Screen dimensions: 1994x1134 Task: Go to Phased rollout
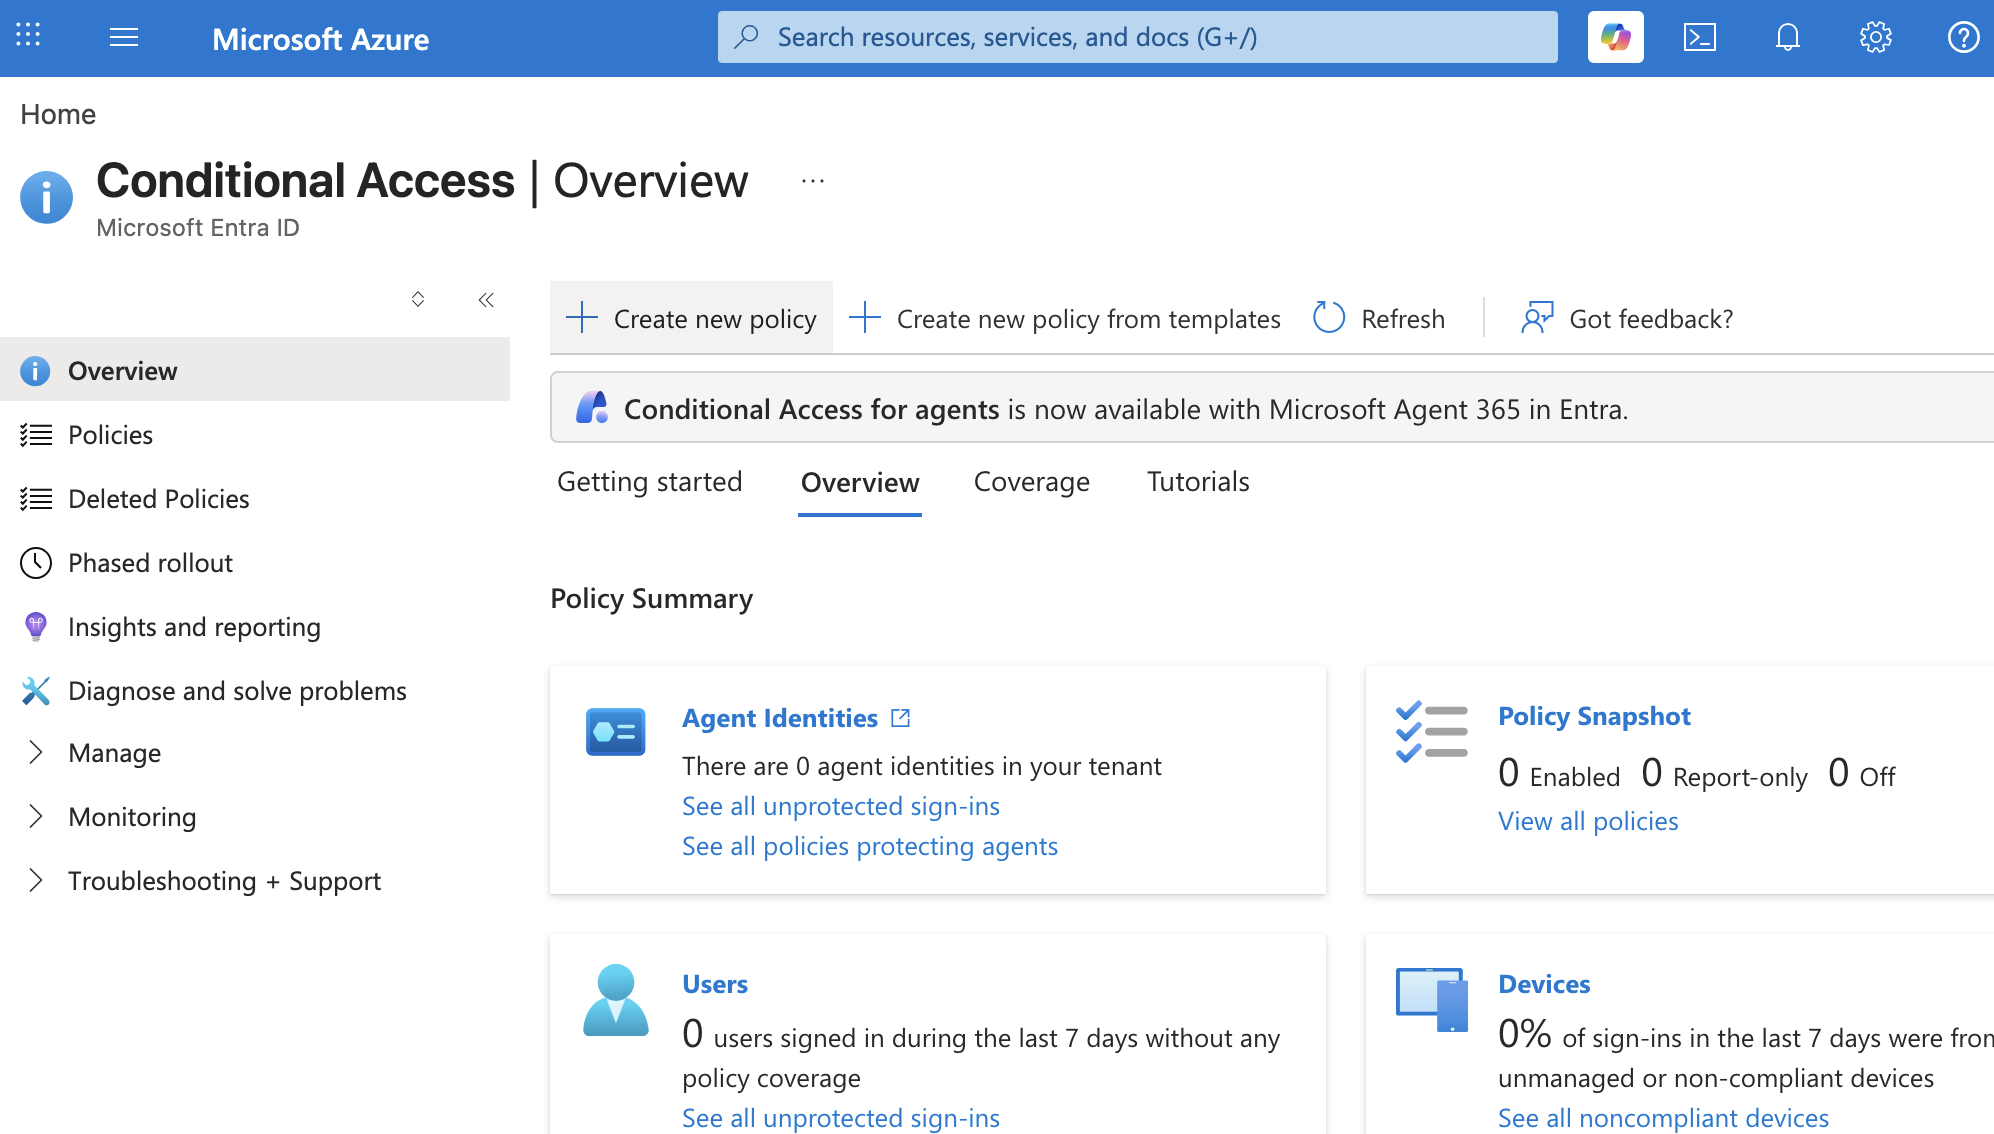coord(255,563)
